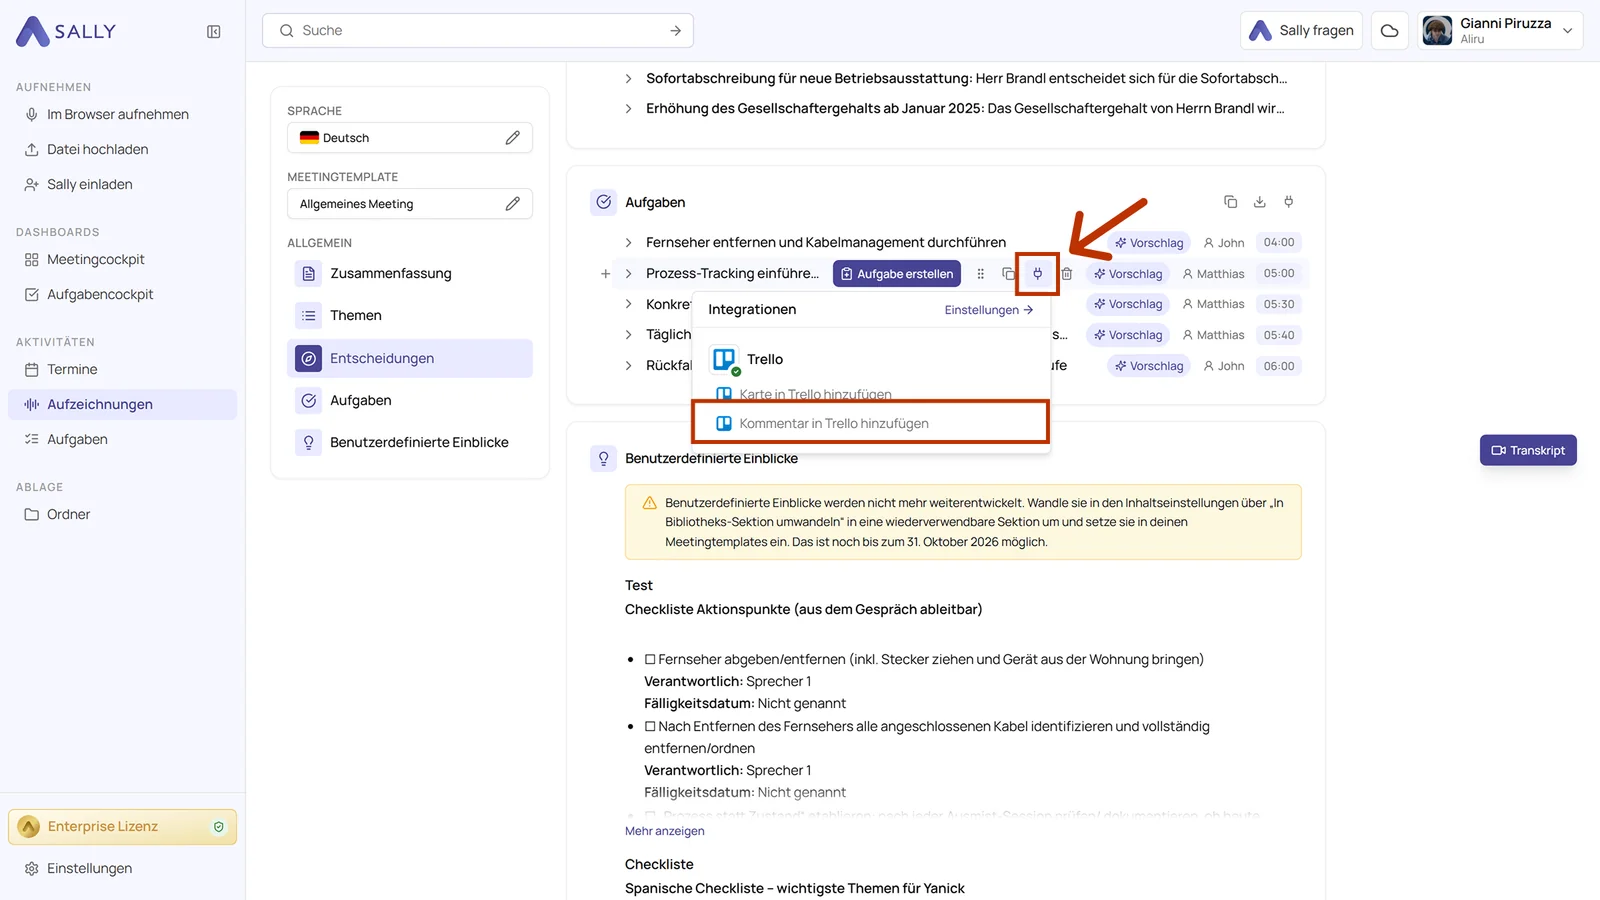Expand the Erhöhung des Gesellschaftergehalts row
1600x900 pixels.
(x=628, y=108)
